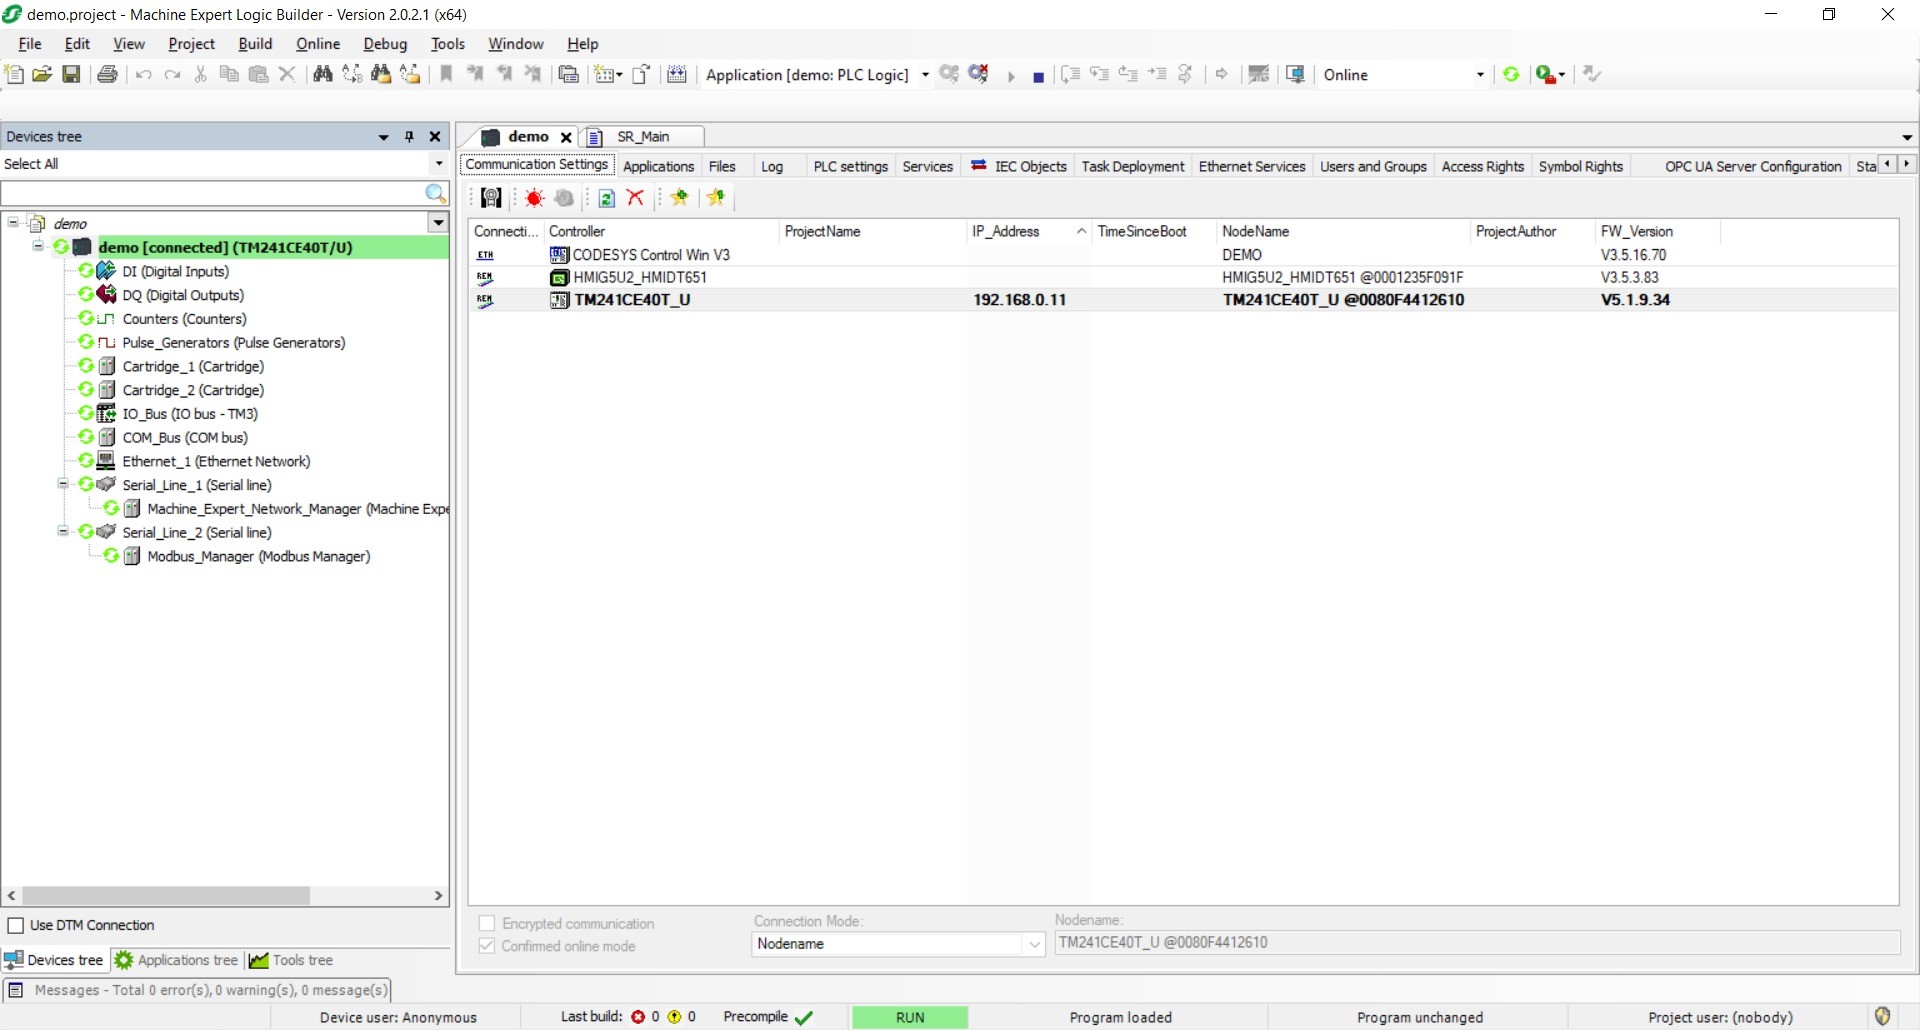1921x1030 pixels.
Task: Collapse the Serial_Line_1 tree node
Action: tap(63, 484)
